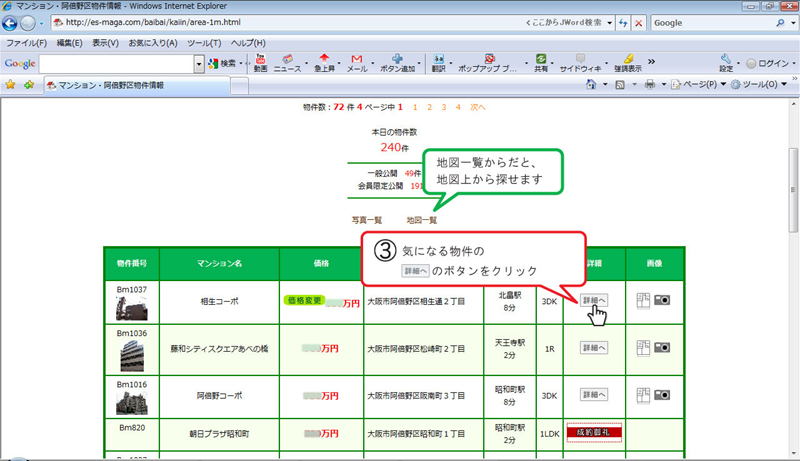The height and width of the screenshot is (461, 800).
Task: Open the ツール(O) command bar dropdown
Action: point(761,85)
